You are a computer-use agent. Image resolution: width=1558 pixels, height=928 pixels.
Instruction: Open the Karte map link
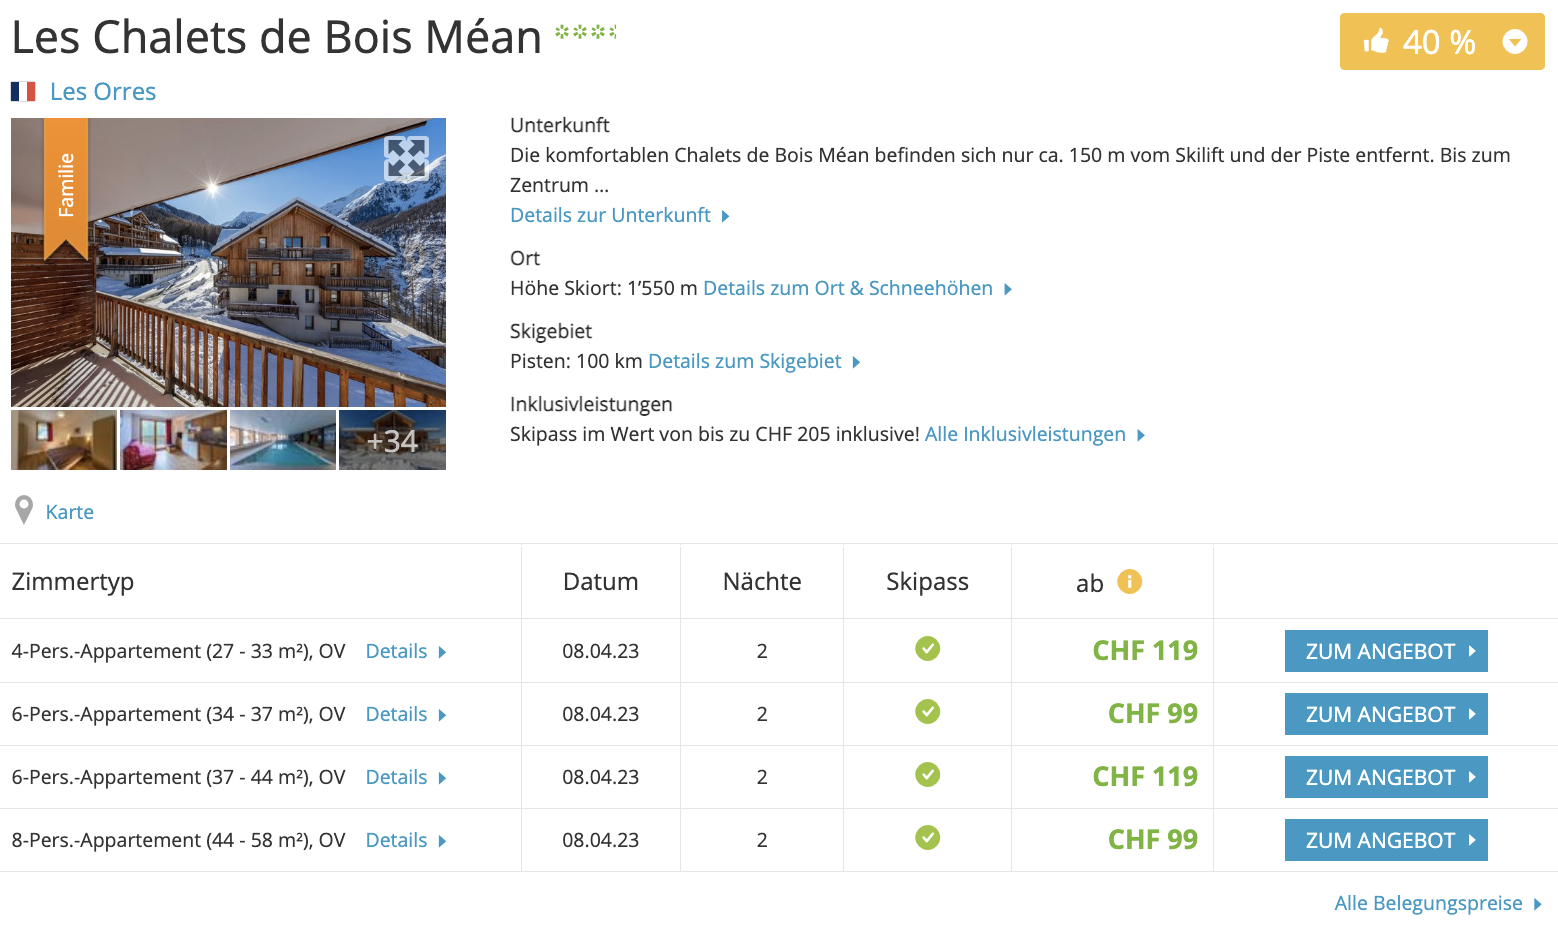[x=70, y=512]
